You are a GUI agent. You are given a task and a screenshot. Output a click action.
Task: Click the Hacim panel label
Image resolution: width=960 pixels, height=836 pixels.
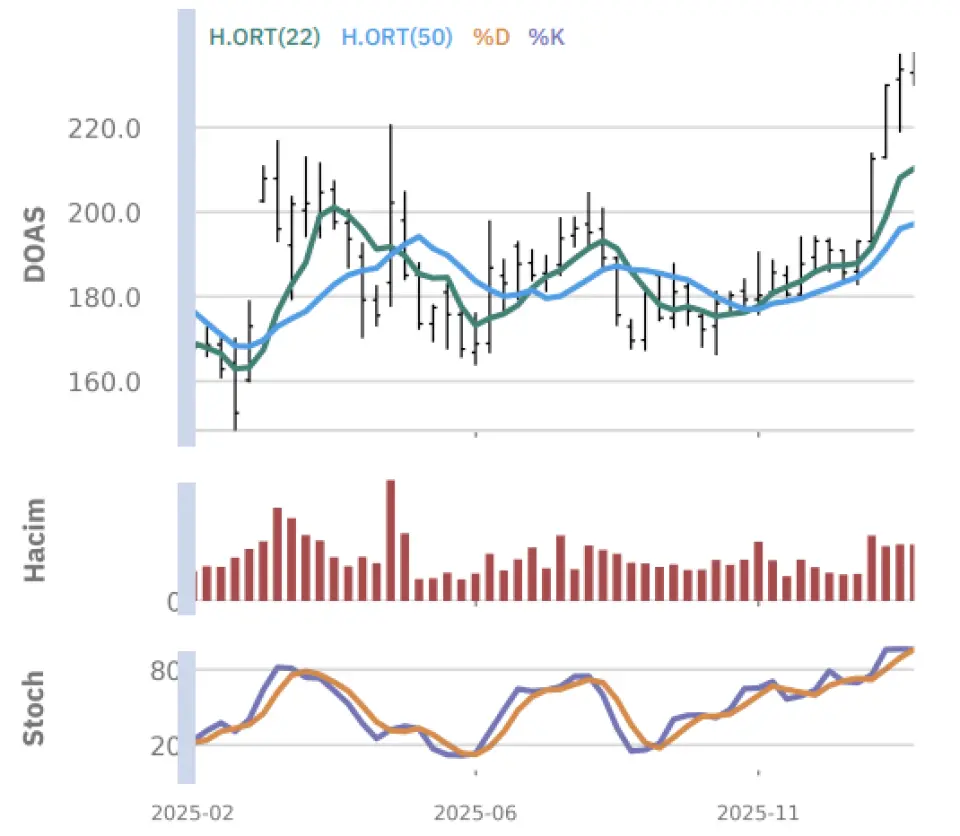click(35, 543)
